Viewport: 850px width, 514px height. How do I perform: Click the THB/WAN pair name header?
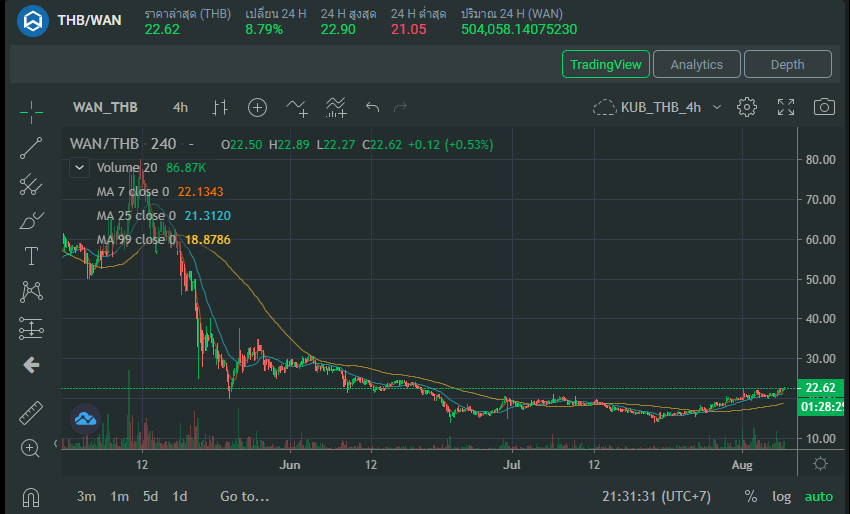pyautogui.click(x=89, y=21)
